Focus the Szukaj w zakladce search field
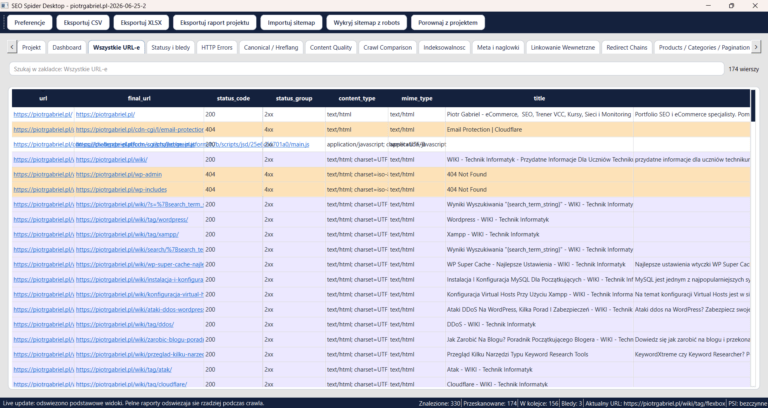The height and width of the screenshot is (408, 768). (x=366, y=69)
